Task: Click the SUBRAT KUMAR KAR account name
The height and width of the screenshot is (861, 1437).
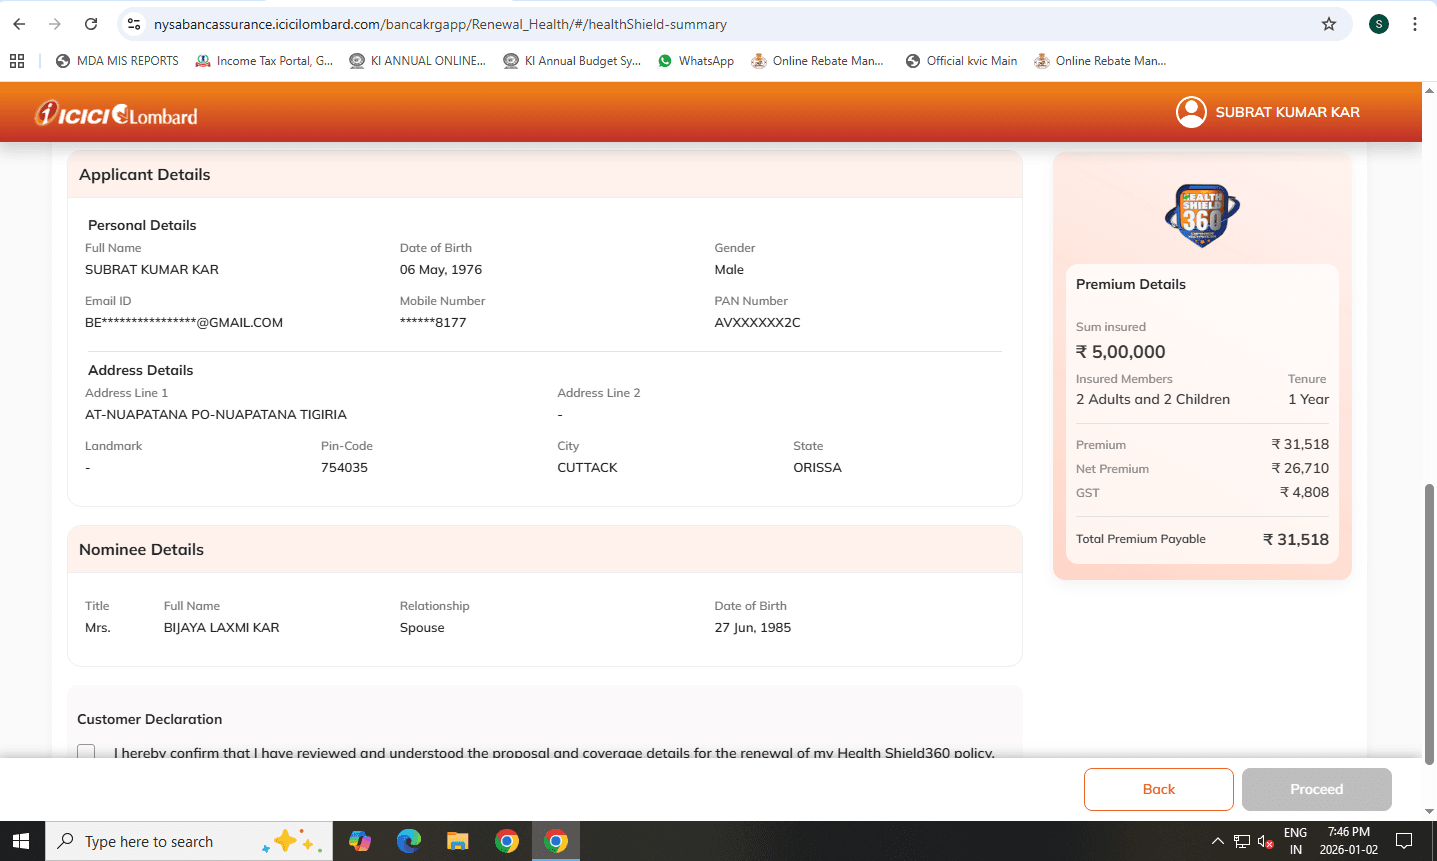Action: tap(1287, 112)
